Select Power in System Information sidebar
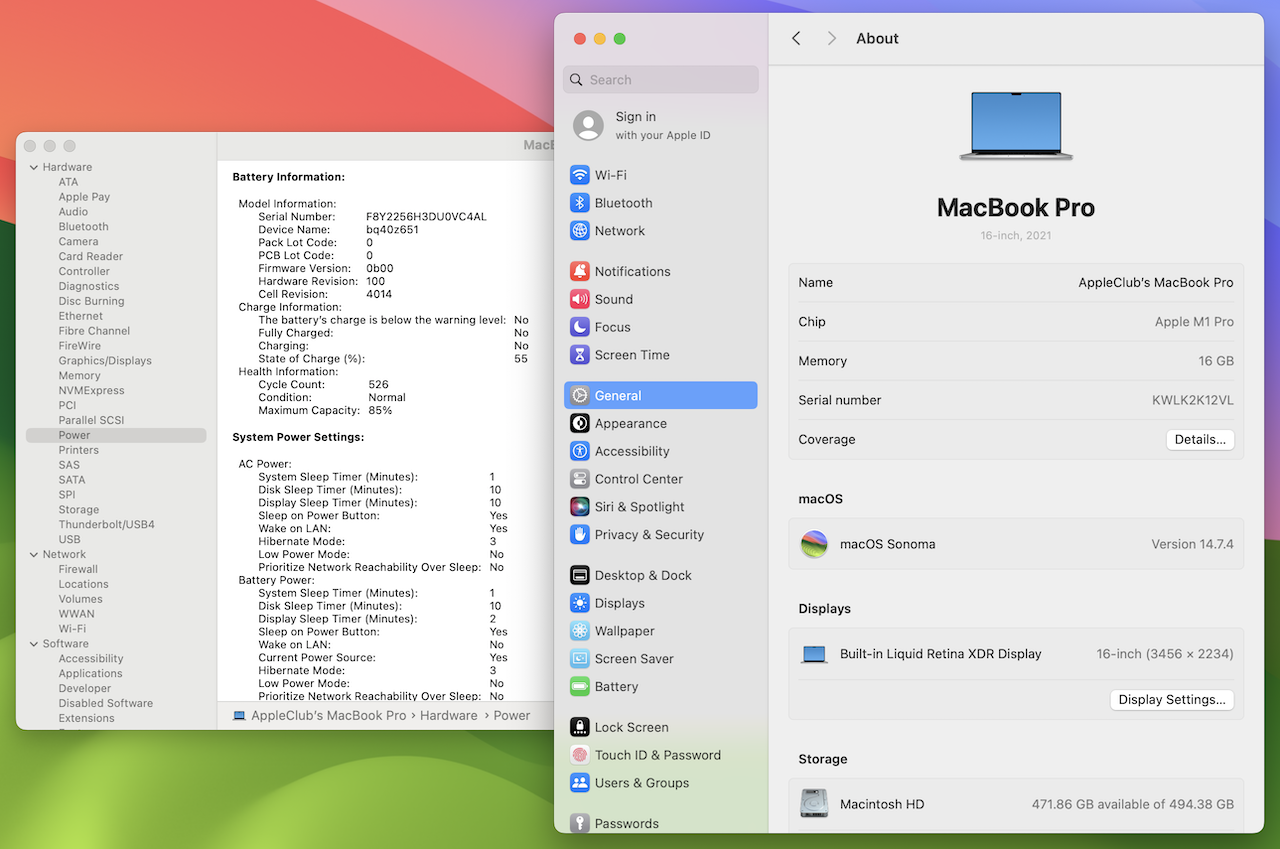Screen dimensions: 1280x849 pyautogui.click(x=116, y=435)
